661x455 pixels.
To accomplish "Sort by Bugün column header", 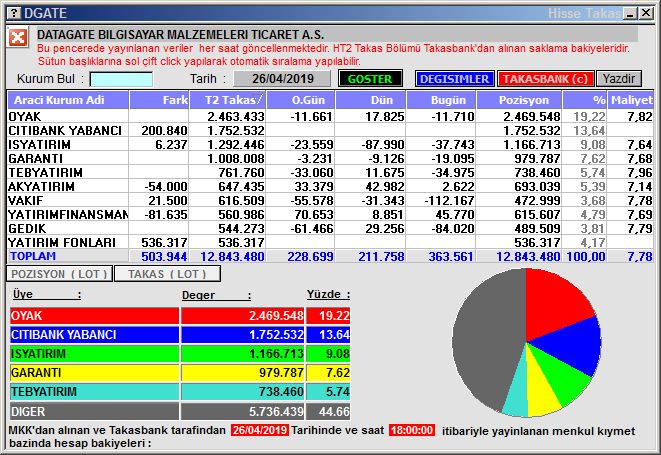I will pyautogui.click(x=441, y=100).
